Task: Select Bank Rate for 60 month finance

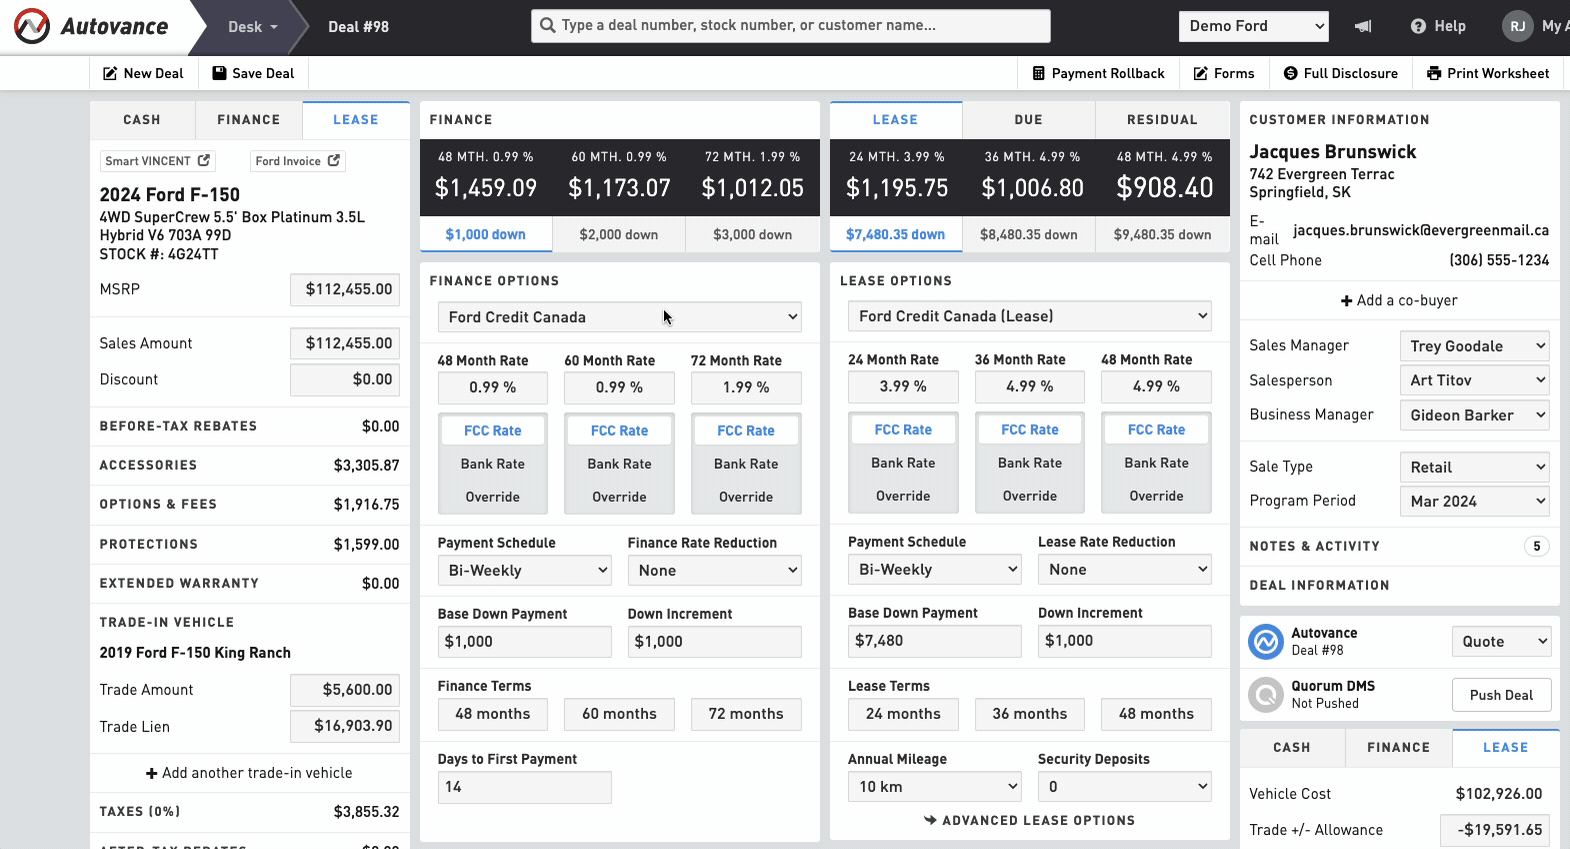Action: pyautogui.click(x=619, y=464)
